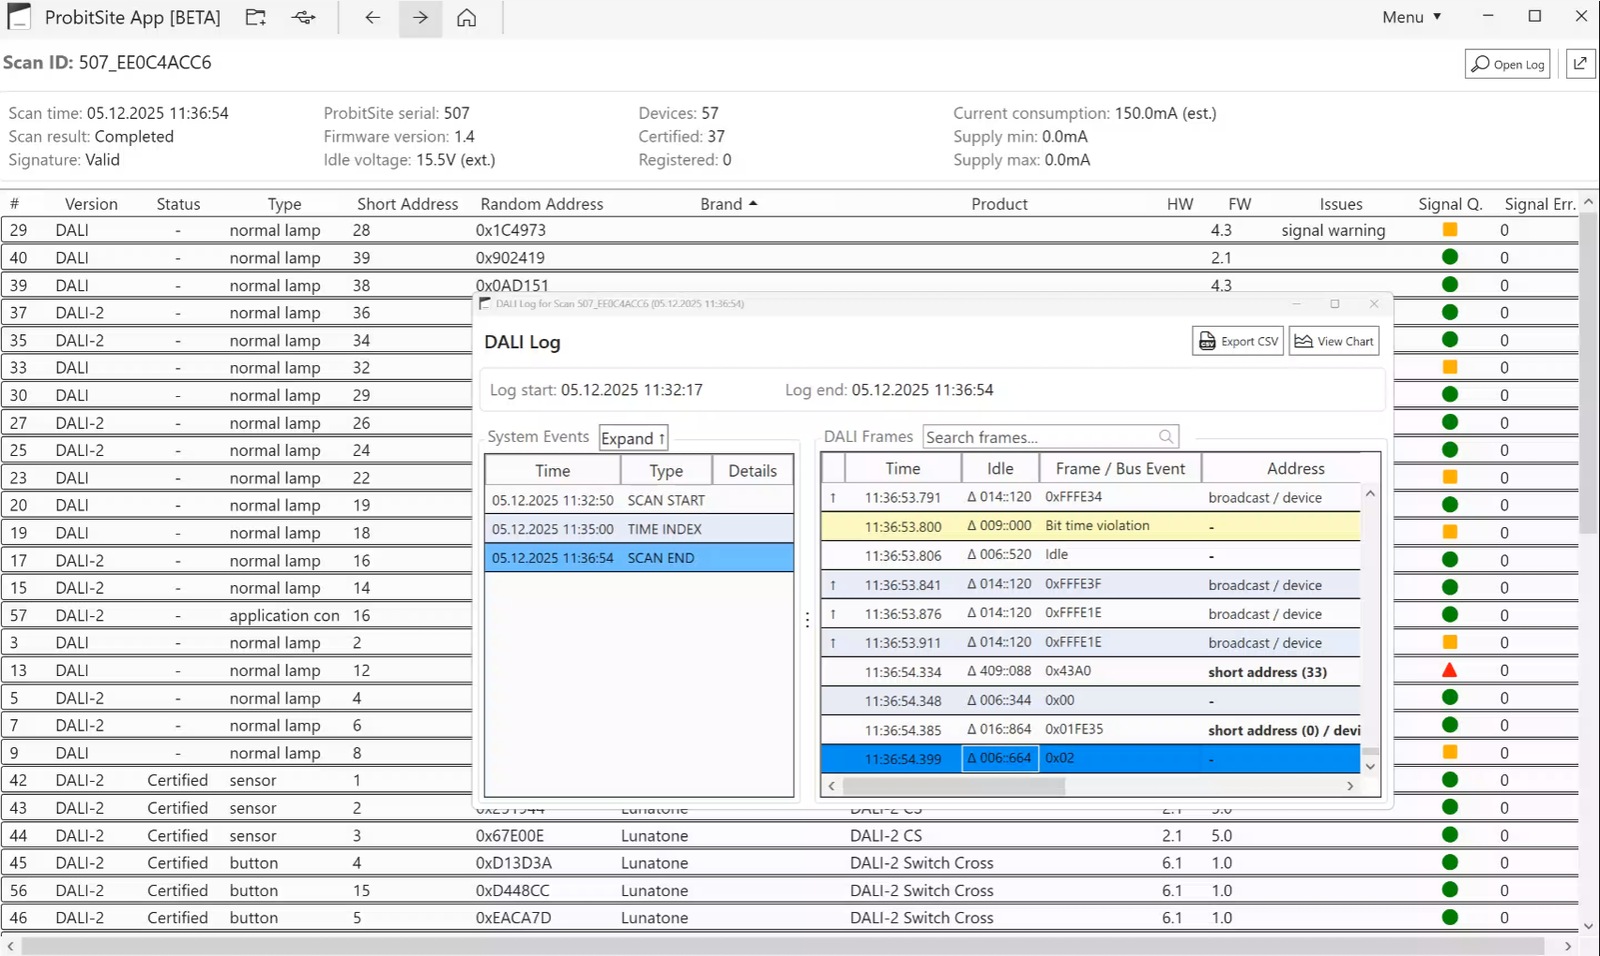The width and height of the screenshot is (1600, 956).
Task: Click the ProbitSite app logo icon
Action: (19, 17)
